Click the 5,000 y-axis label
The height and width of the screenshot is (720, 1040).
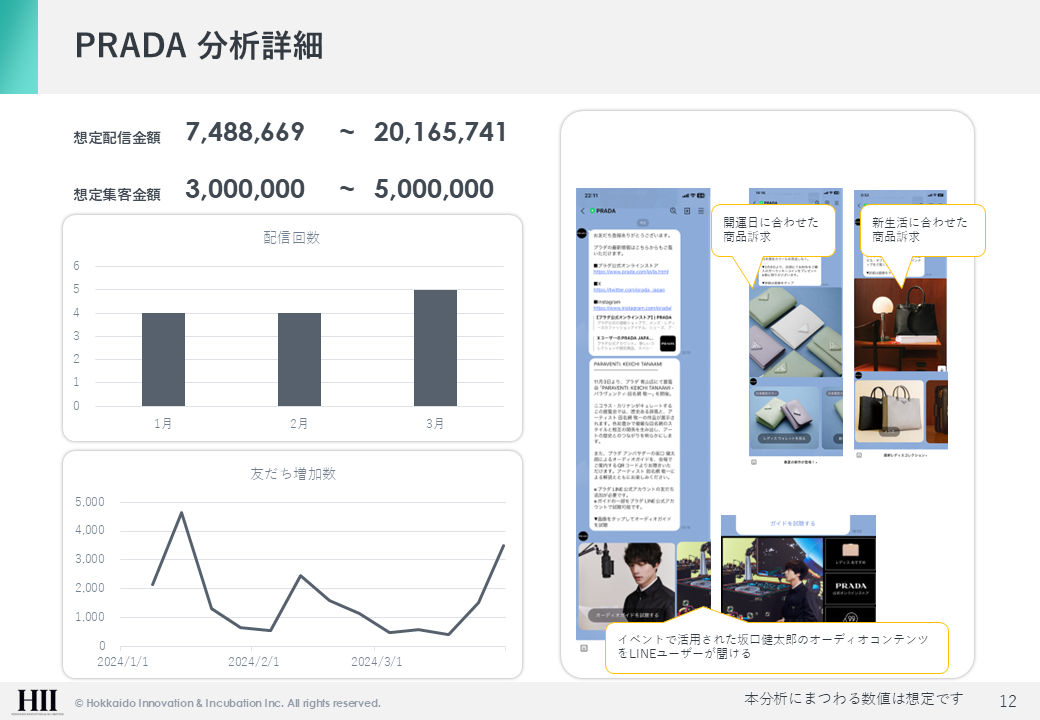tap(90, 502)
